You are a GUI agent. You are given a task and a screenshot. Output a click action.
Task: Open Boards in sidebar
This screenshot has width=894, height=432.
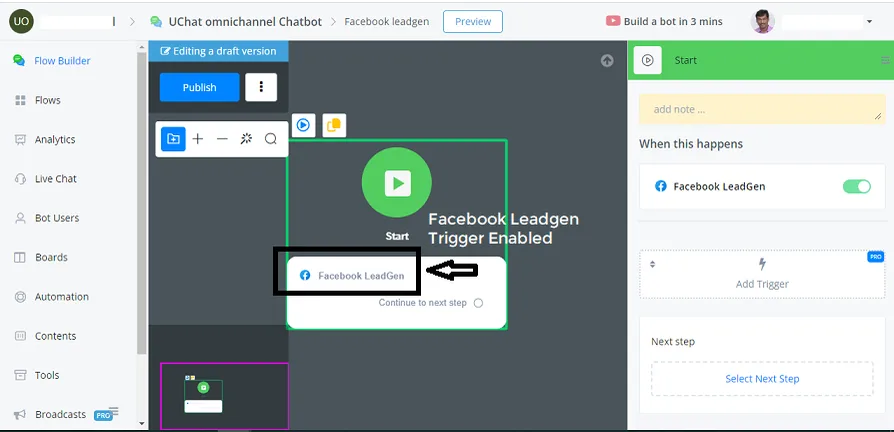[51, 258]
